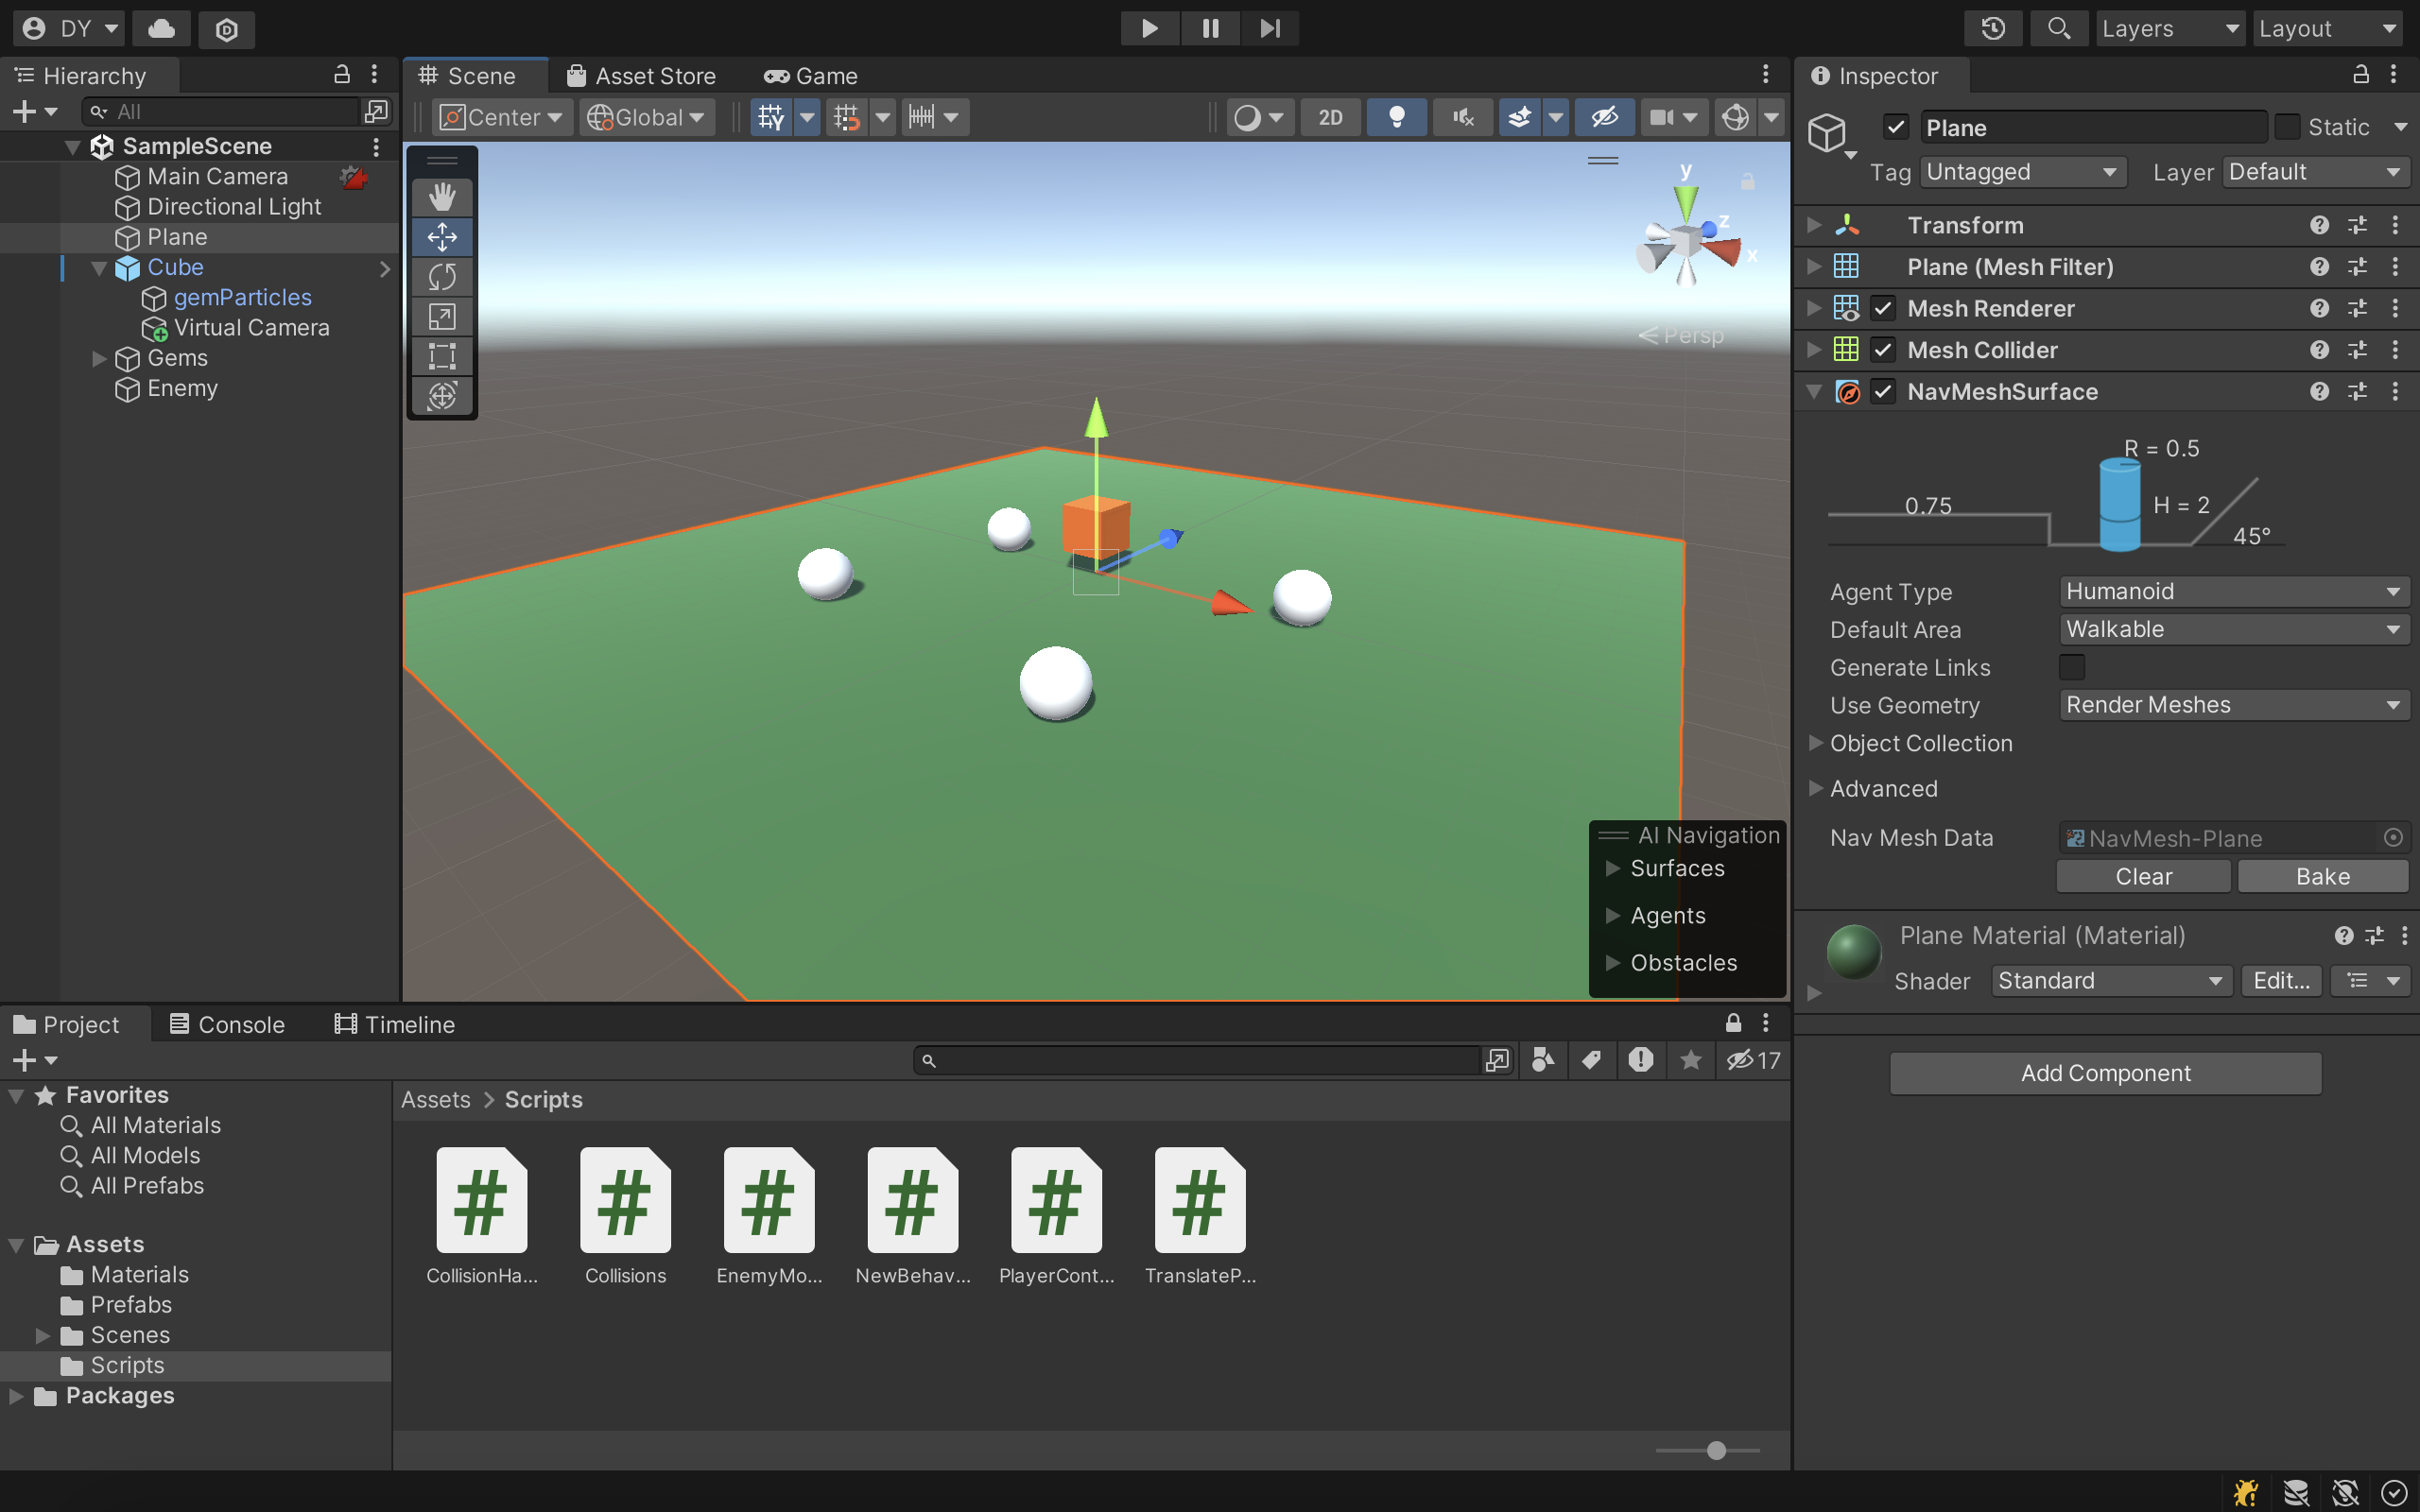Open package manager icon in top bar
Viewport: 2420px width, 1512px height.
[227, 28]
